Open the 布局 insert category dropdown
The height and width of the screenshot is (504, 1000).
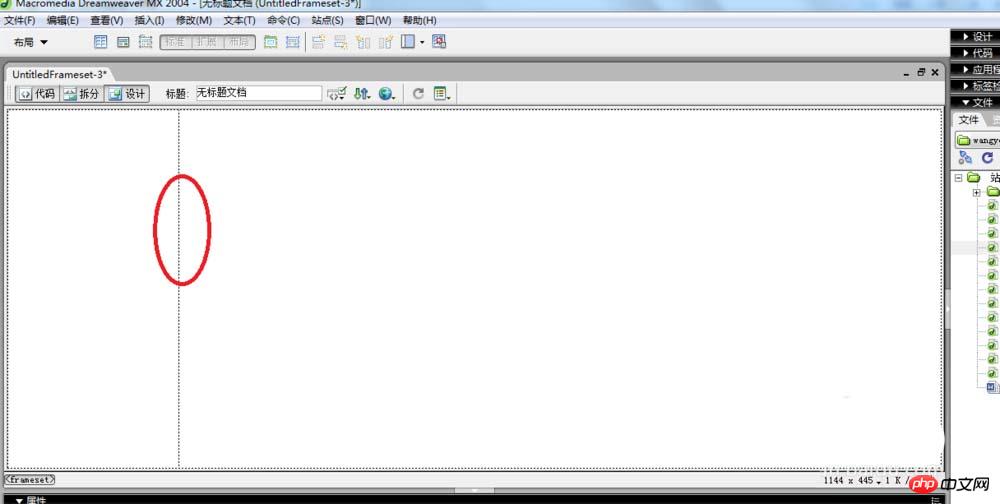pos(31,42)
